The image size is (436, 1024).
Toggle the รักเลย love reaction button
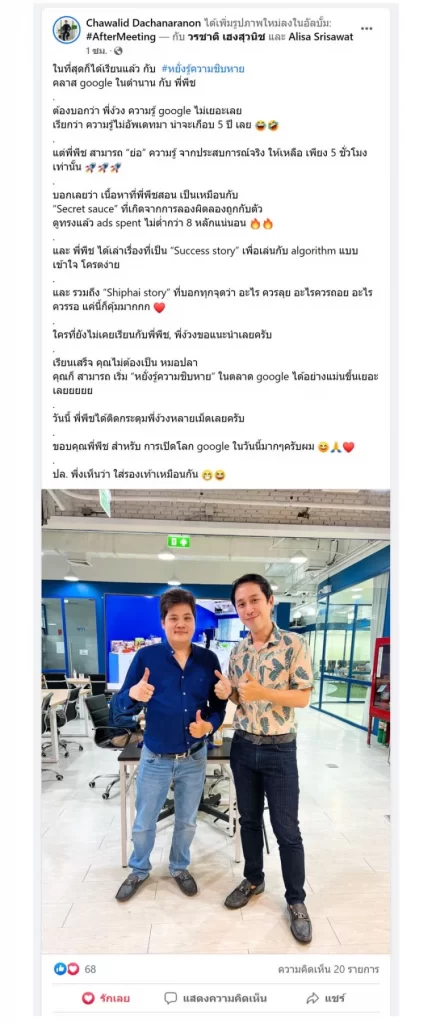106,998
